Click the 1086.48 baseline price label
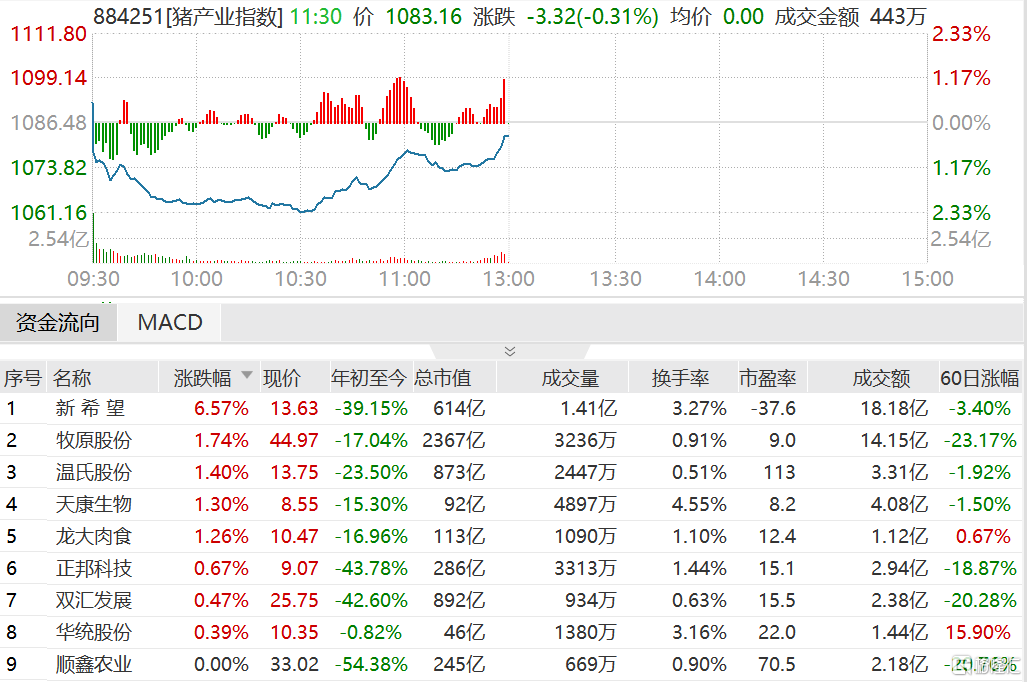Image resolution: width=1027 pixels, height=682 pixels. [x=48, y=123]
